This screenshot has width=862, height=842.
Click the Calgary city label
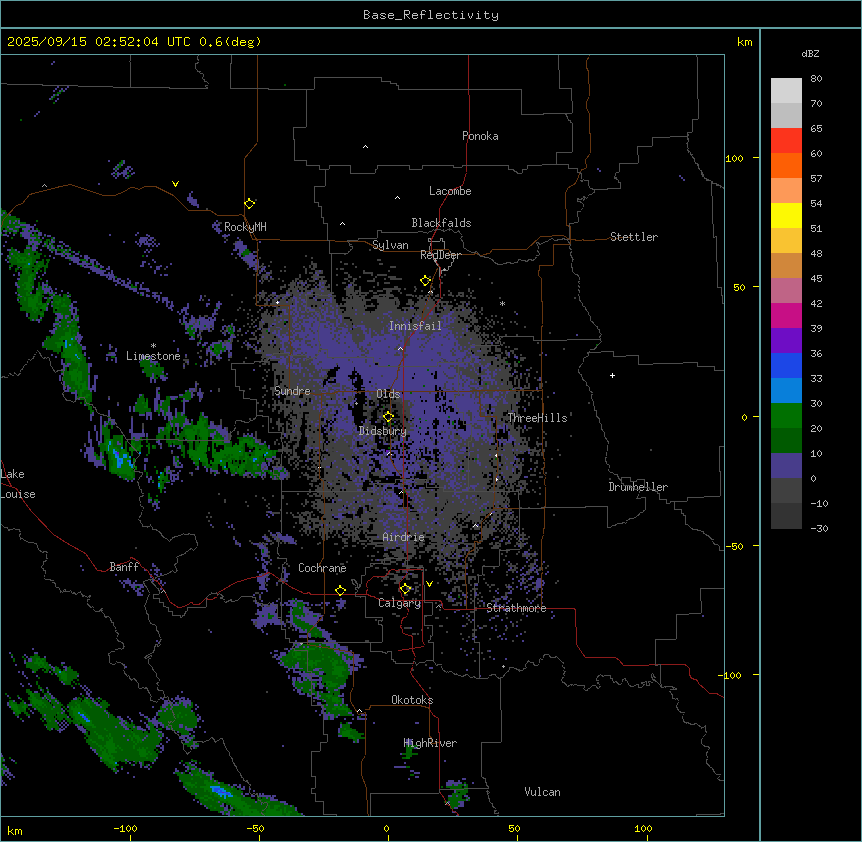(400, 603)
